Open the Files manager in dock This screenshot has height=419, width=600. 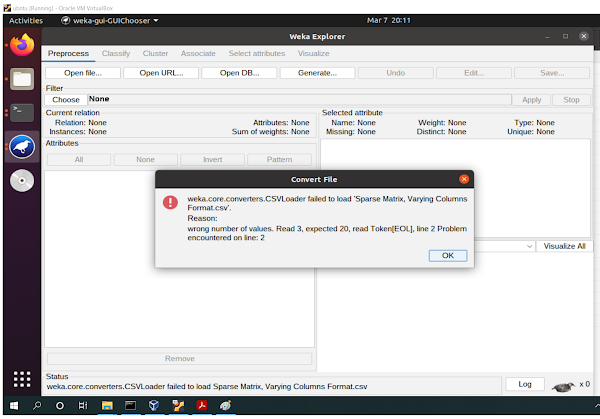pyautogui.click(x=22, y=79)
